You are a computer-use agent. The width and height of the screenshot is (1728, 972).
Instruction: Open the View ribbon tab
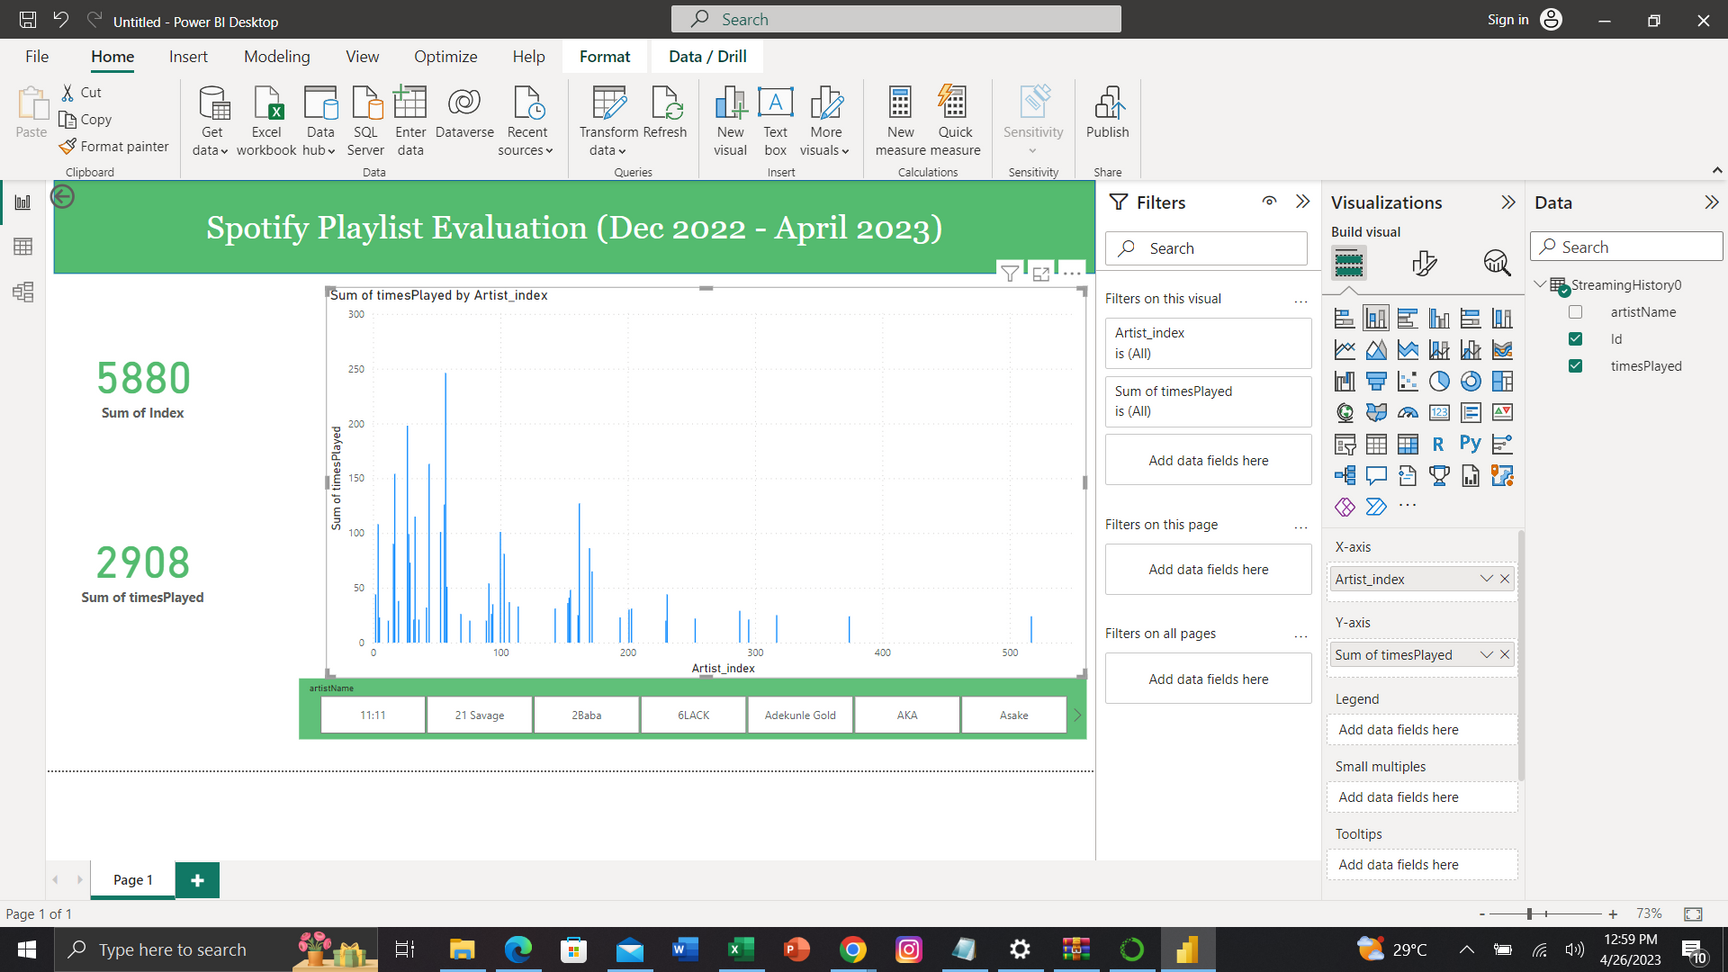click(x=362, y=57)
